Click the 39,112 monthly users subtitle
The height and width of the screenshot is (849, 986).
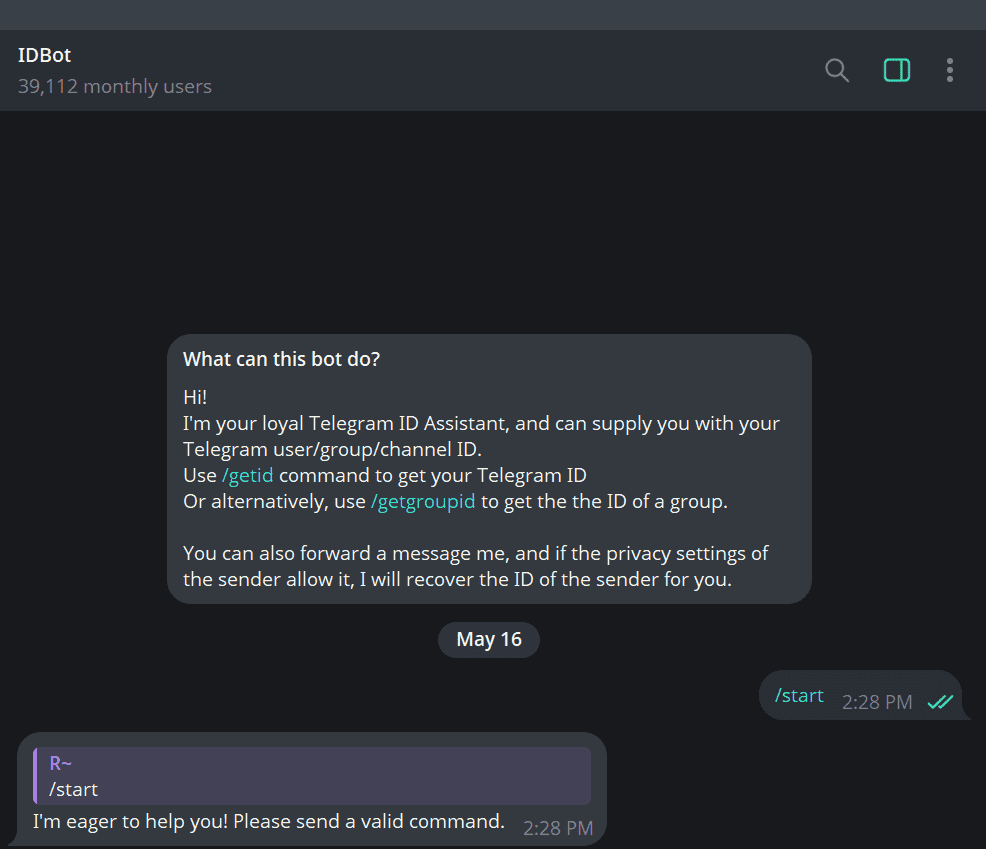point(114,86)
